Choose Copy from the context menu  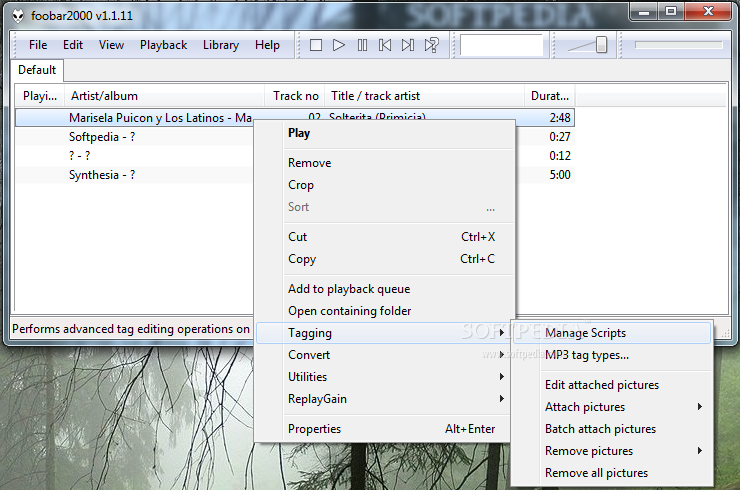coord(385,259)
